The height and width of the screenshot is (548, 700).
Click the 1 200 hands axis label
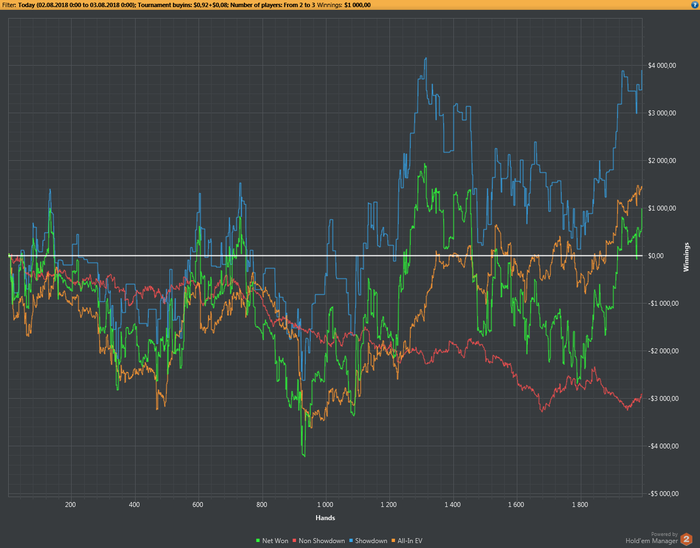pos(389,505)
